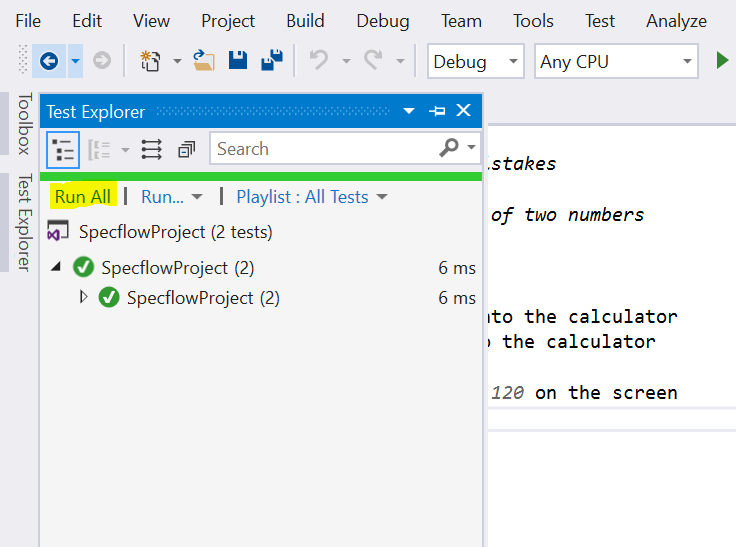Click the Open File folder icon

click(204, 61)
